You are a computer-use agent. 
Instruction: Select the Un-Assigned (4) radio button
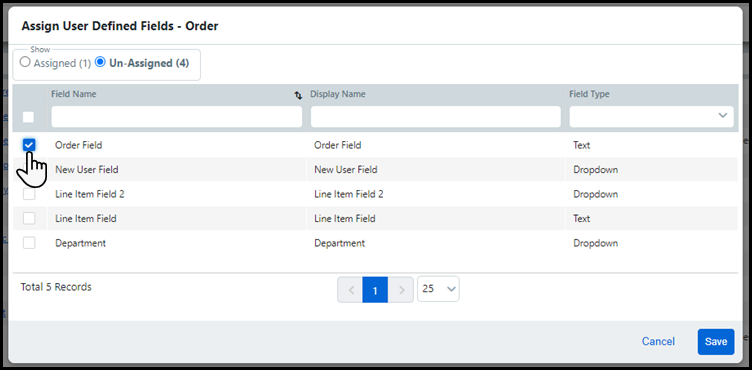click(x=100, y=62)
